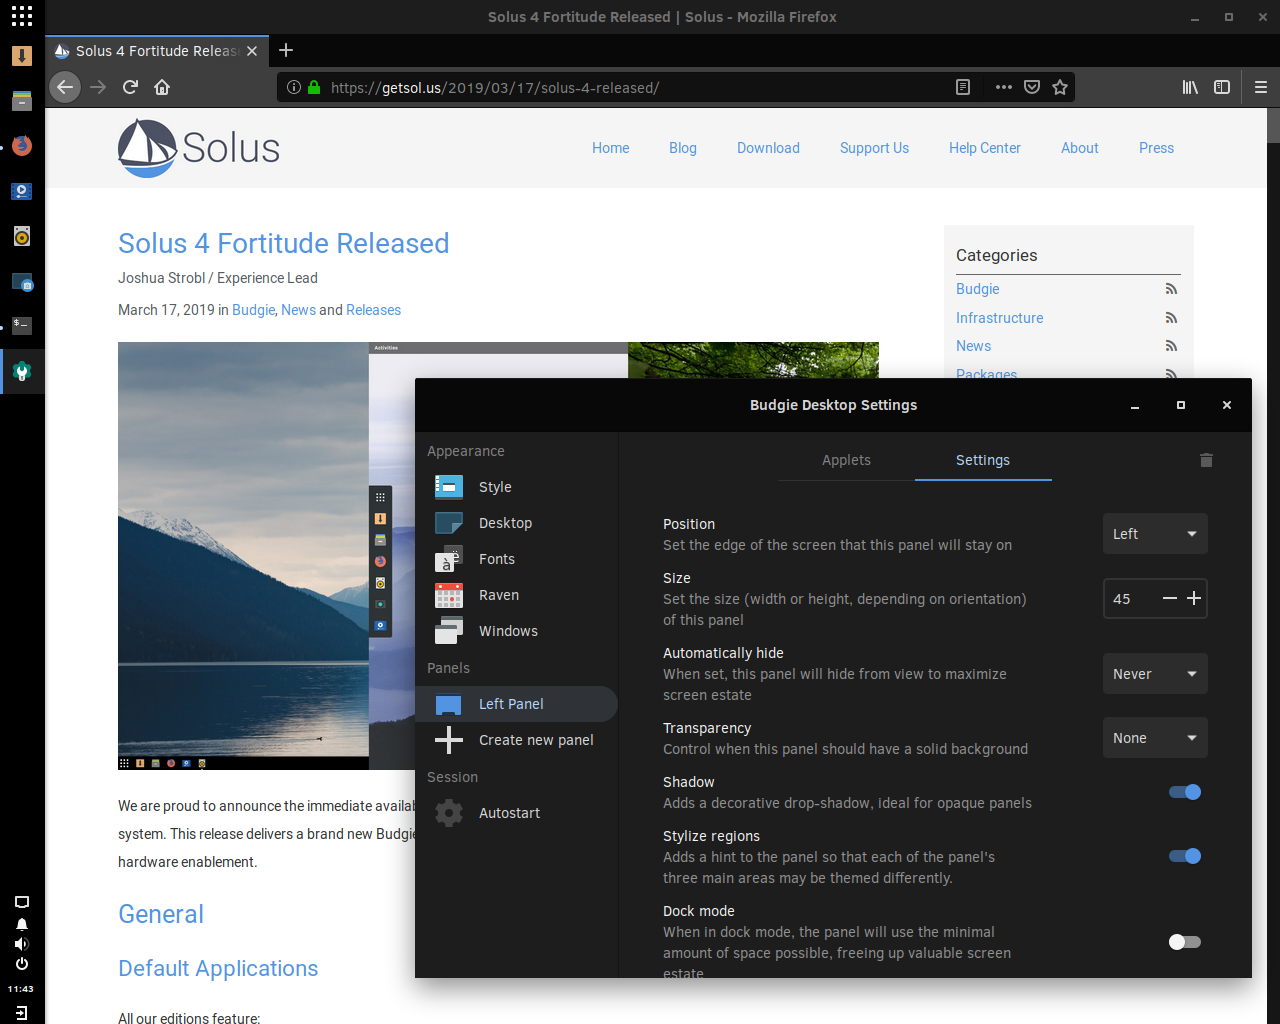
Task: Select the Settings tab
Action: [x=983, y=460]
